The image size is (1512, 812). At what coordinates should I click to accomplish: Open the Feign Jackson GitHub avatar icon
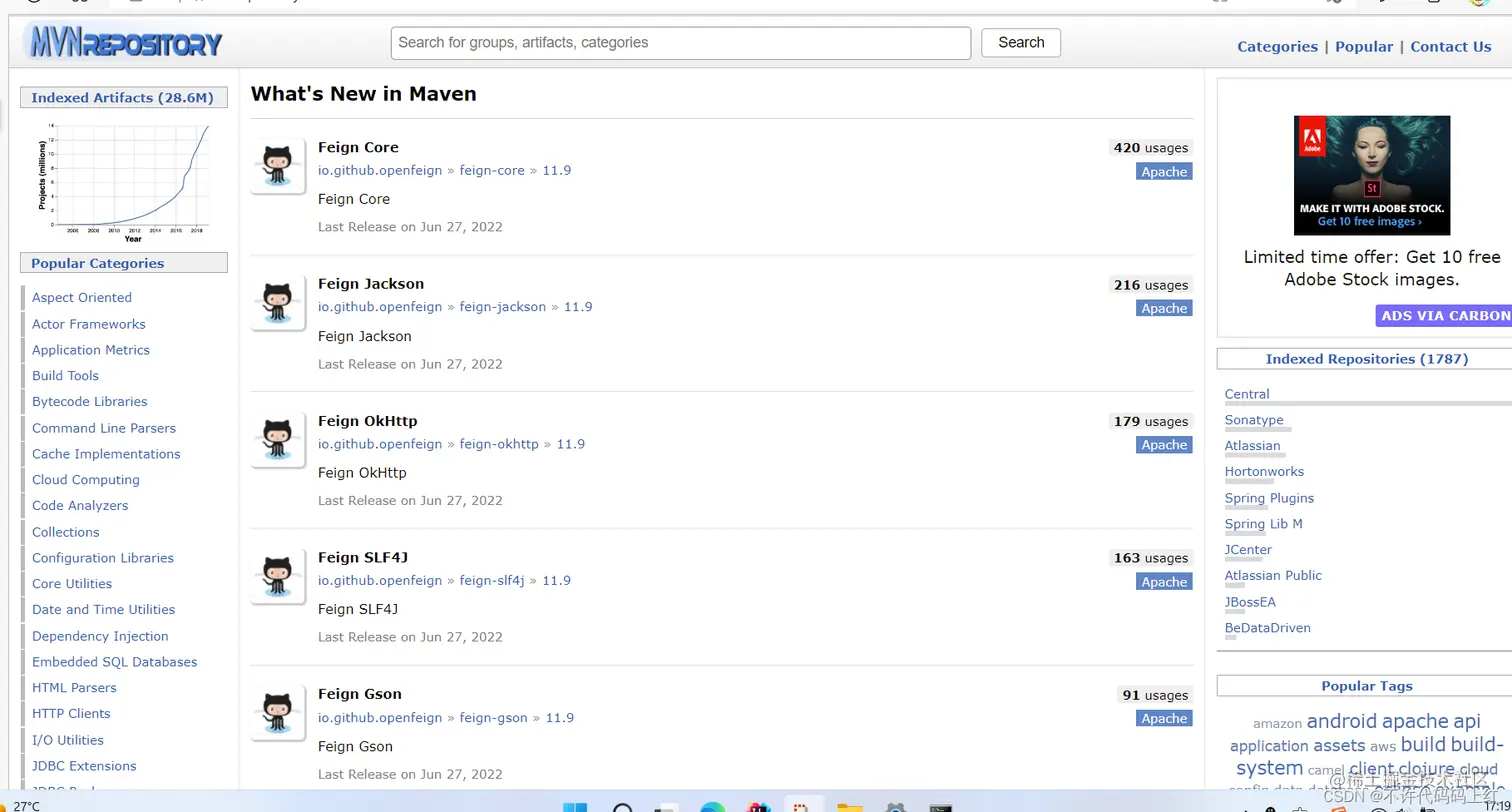point(277,303)
